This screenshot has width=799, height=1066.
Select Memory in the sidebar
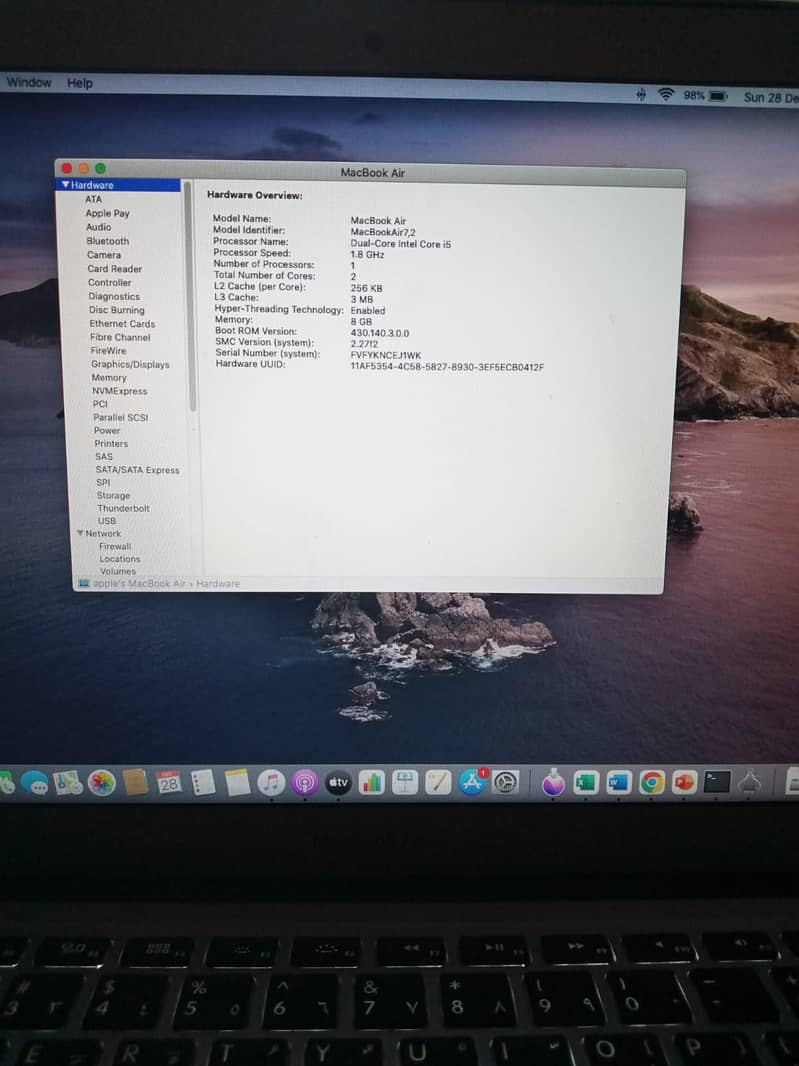(109, 377)
